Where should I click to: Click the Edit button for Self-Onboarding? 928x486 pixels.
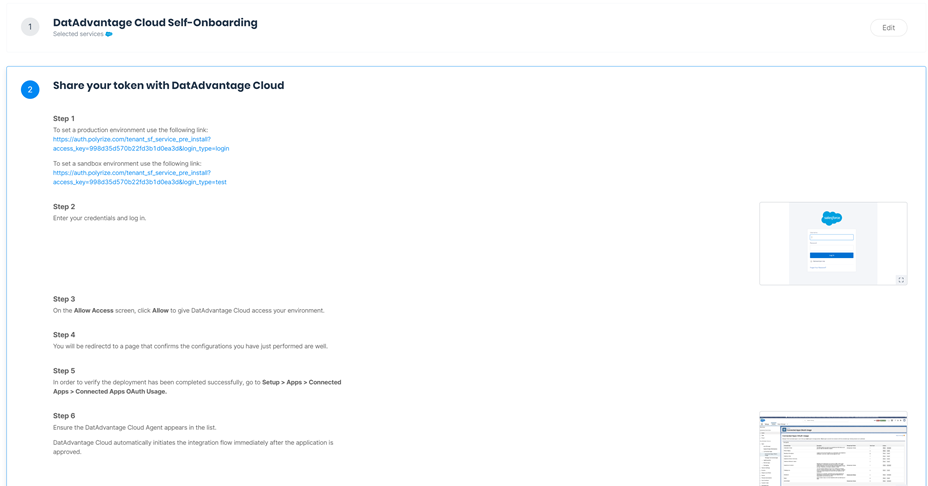click(x=888, y=28)
